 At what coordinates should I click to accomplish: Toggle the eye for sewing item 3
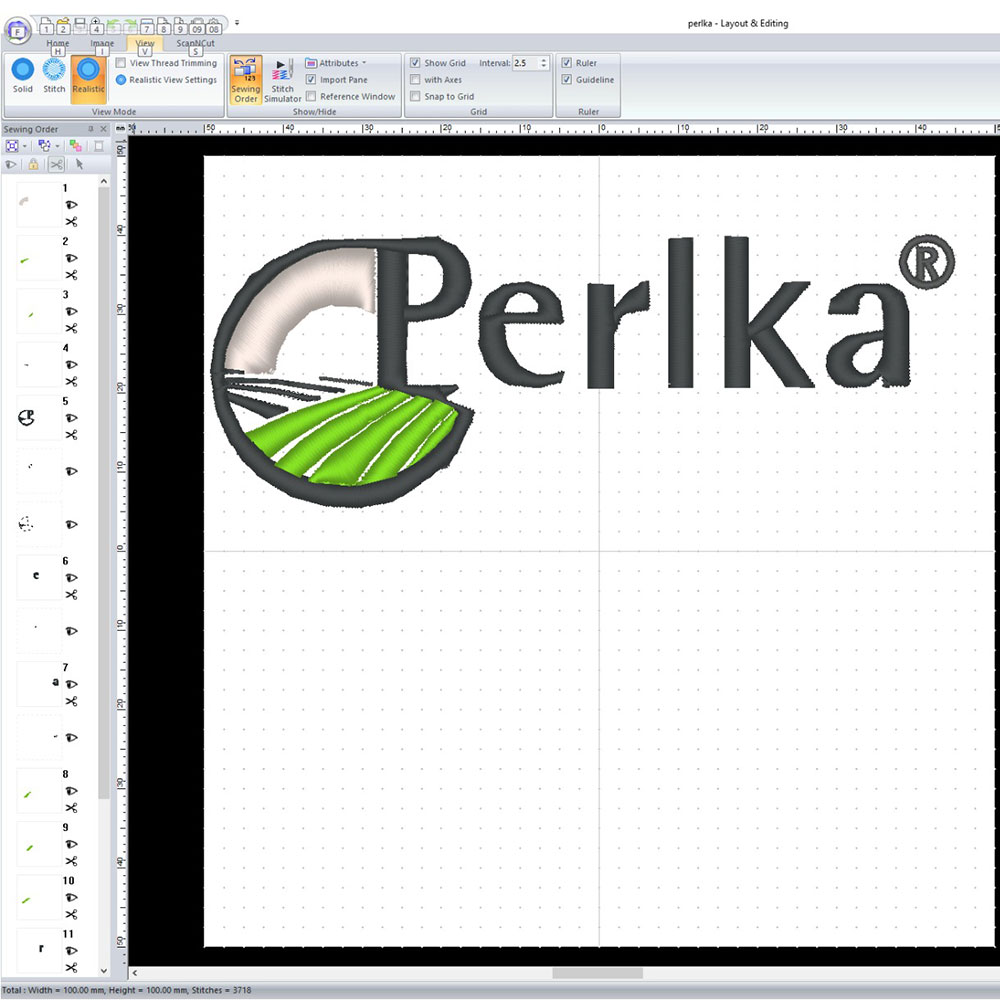[x=71, y=311]
